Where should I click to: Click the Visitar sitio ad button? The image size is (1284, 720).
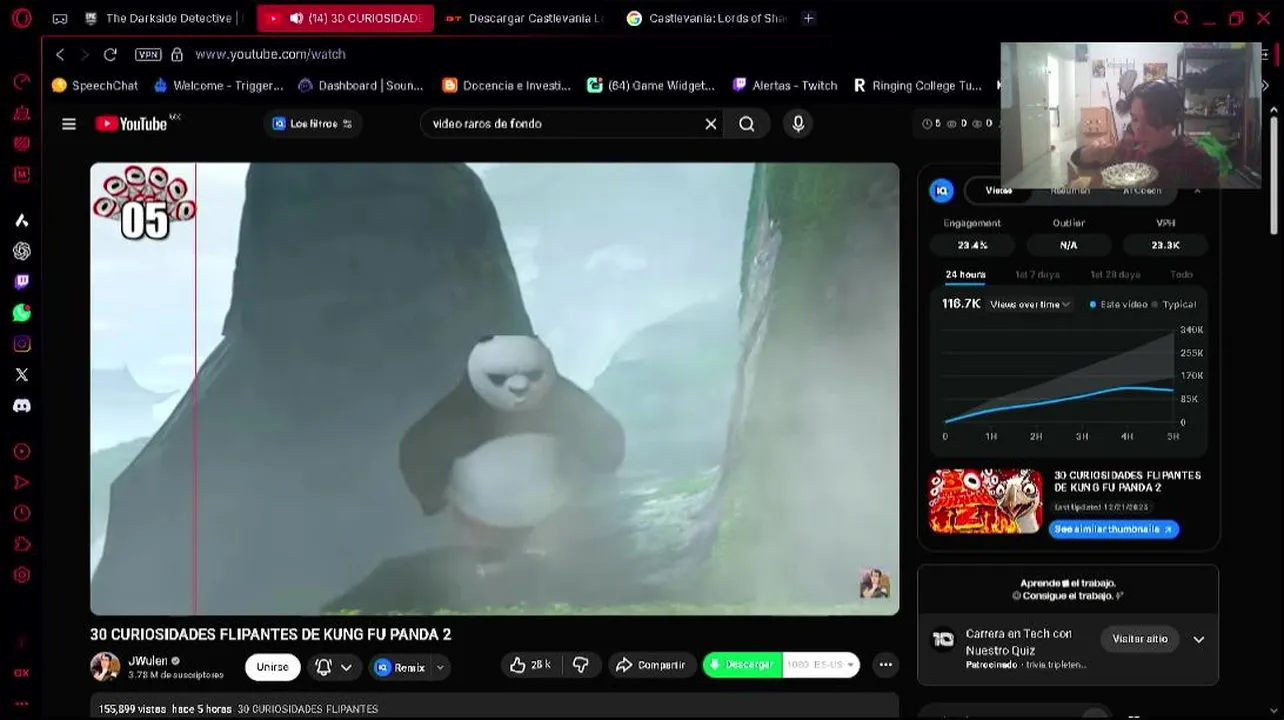[1140, 639]
